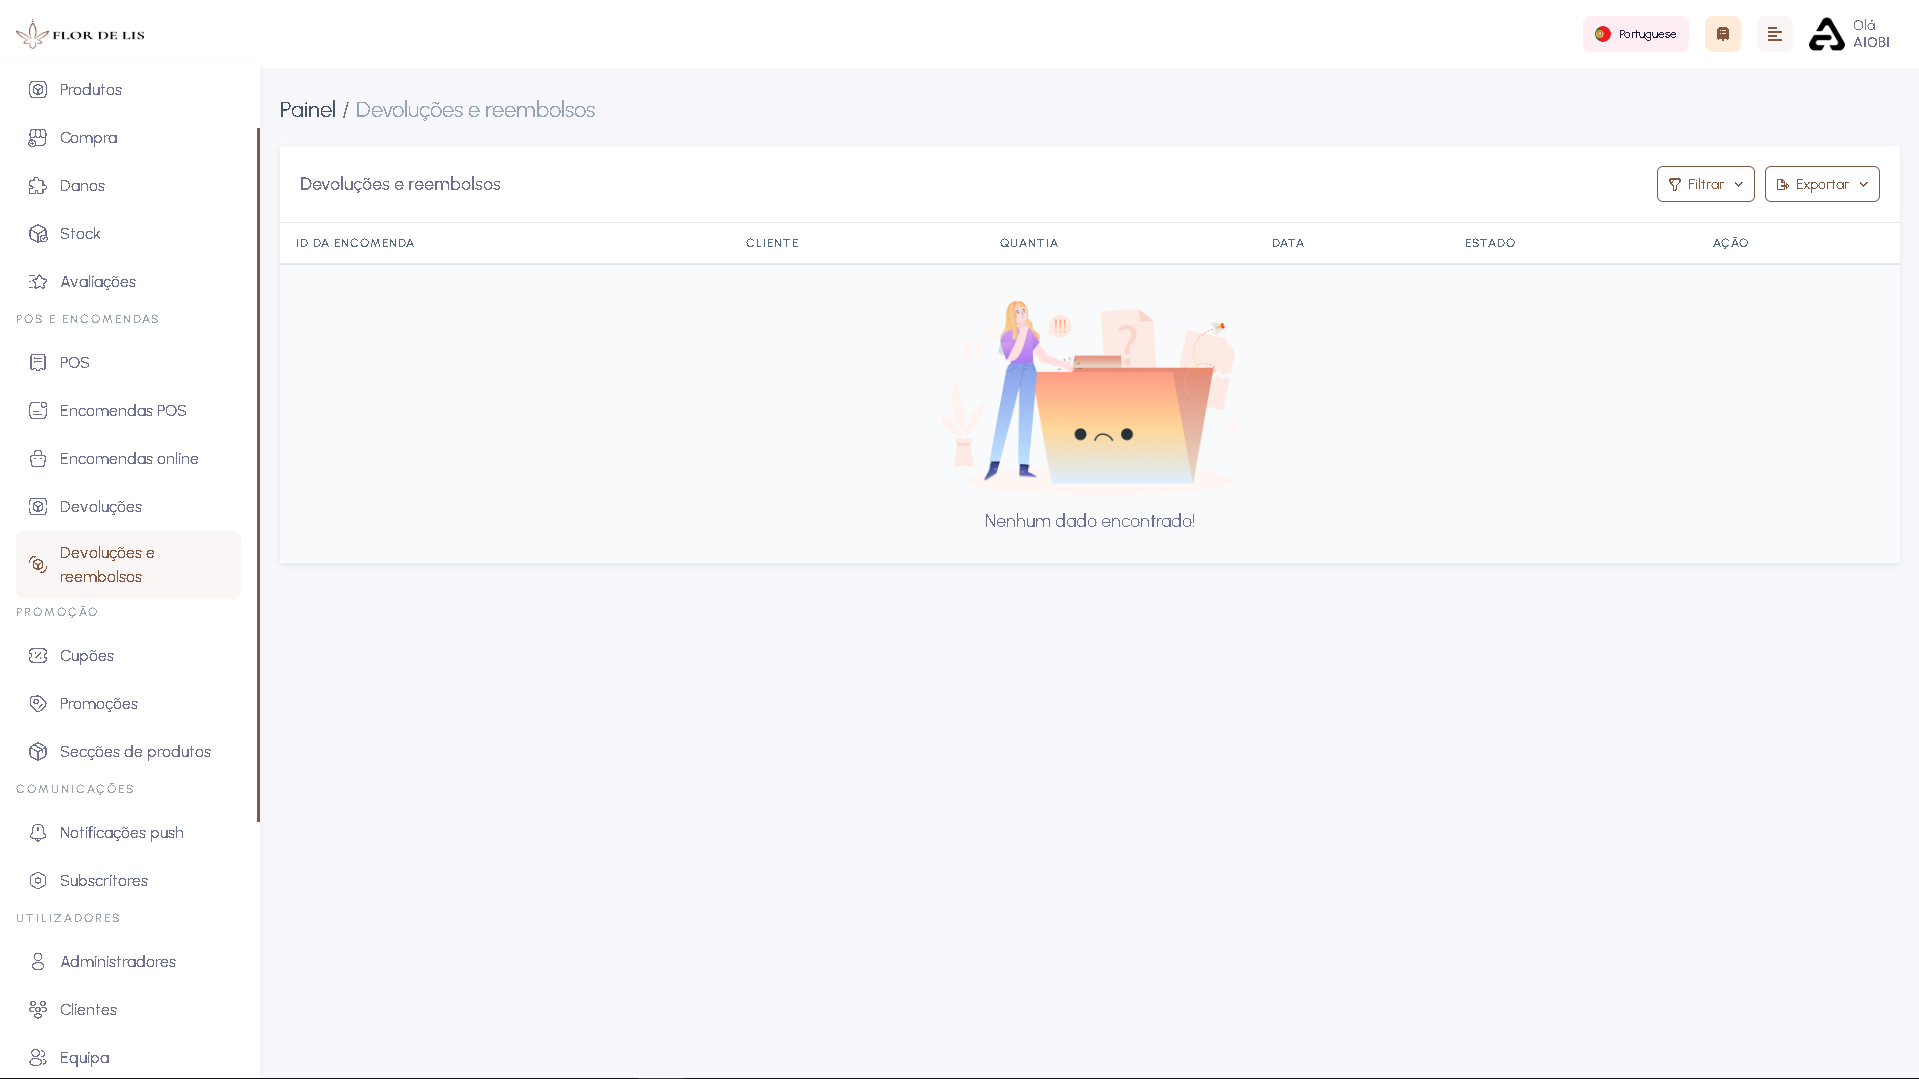Image resolution: width=1919 pixels, height=1079 pixels.
Task: Click the Avaliações star icon
Action: click(38, 281)
